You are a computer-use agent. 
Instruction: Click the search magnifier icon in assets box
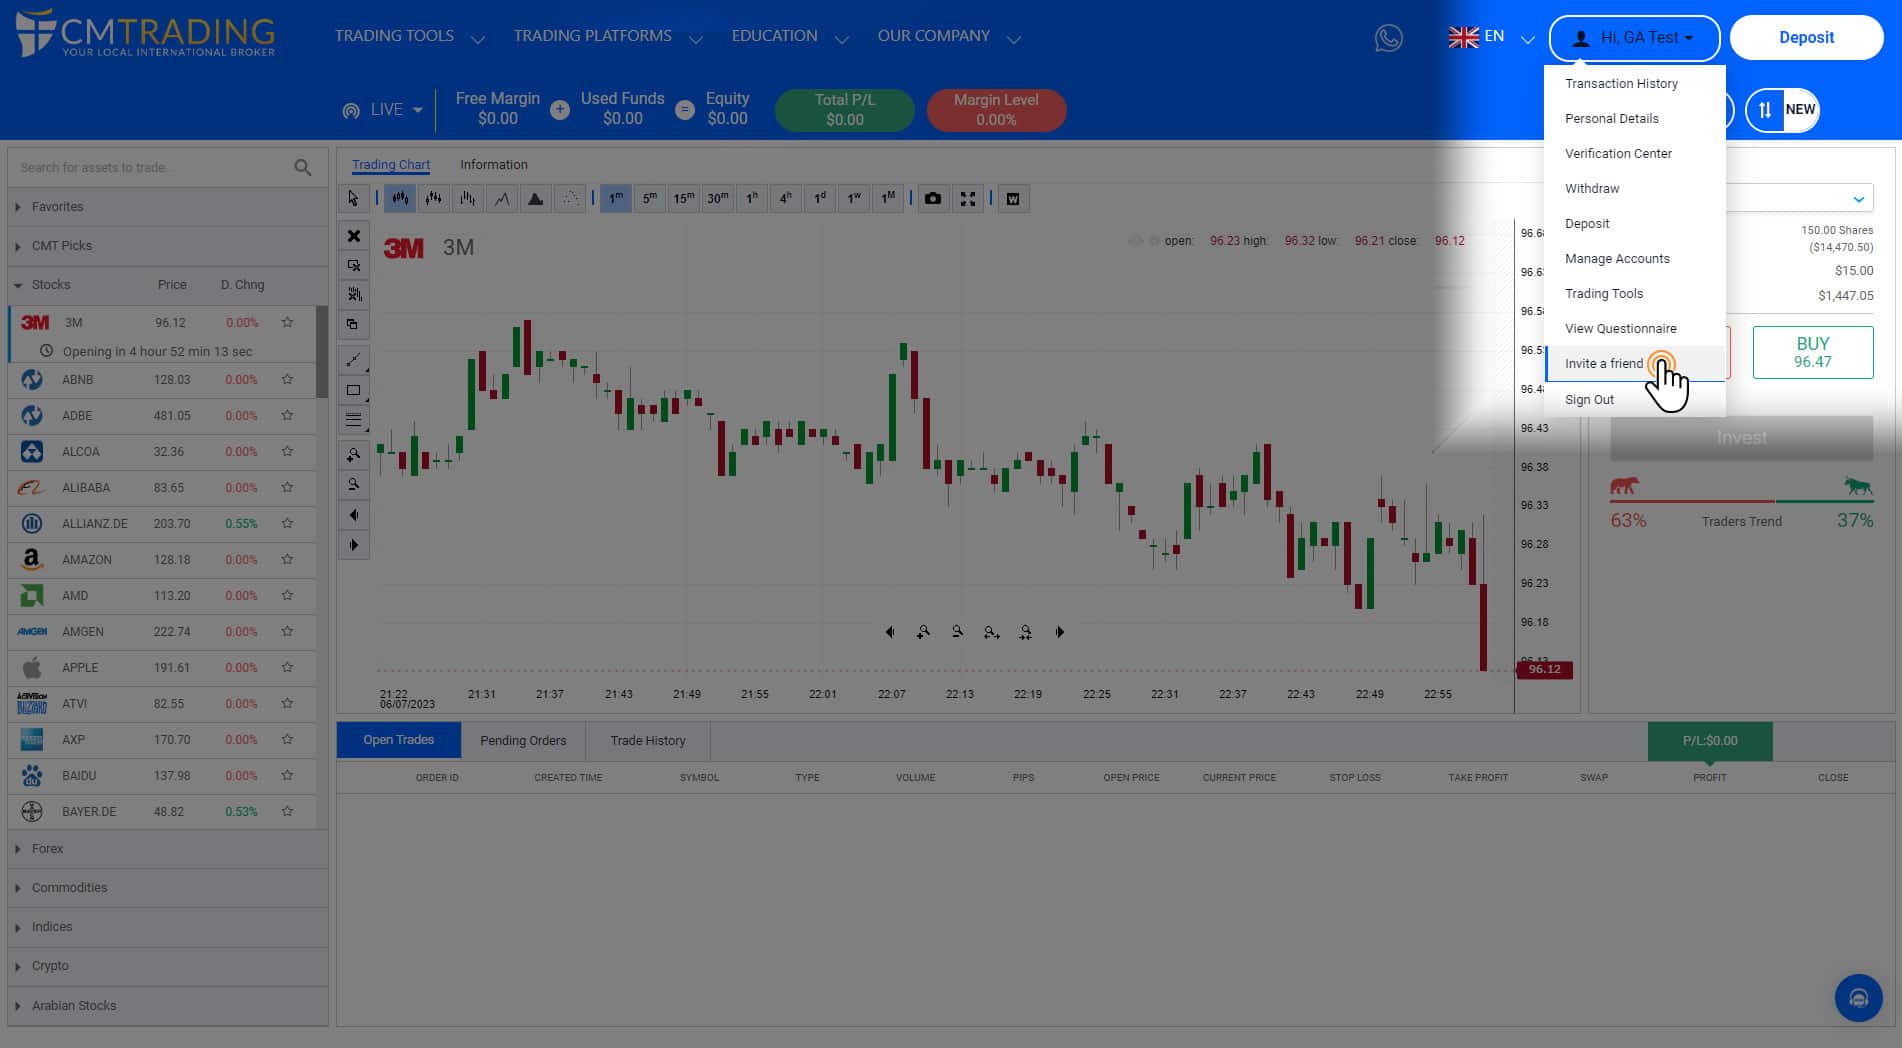click(303, 167)
